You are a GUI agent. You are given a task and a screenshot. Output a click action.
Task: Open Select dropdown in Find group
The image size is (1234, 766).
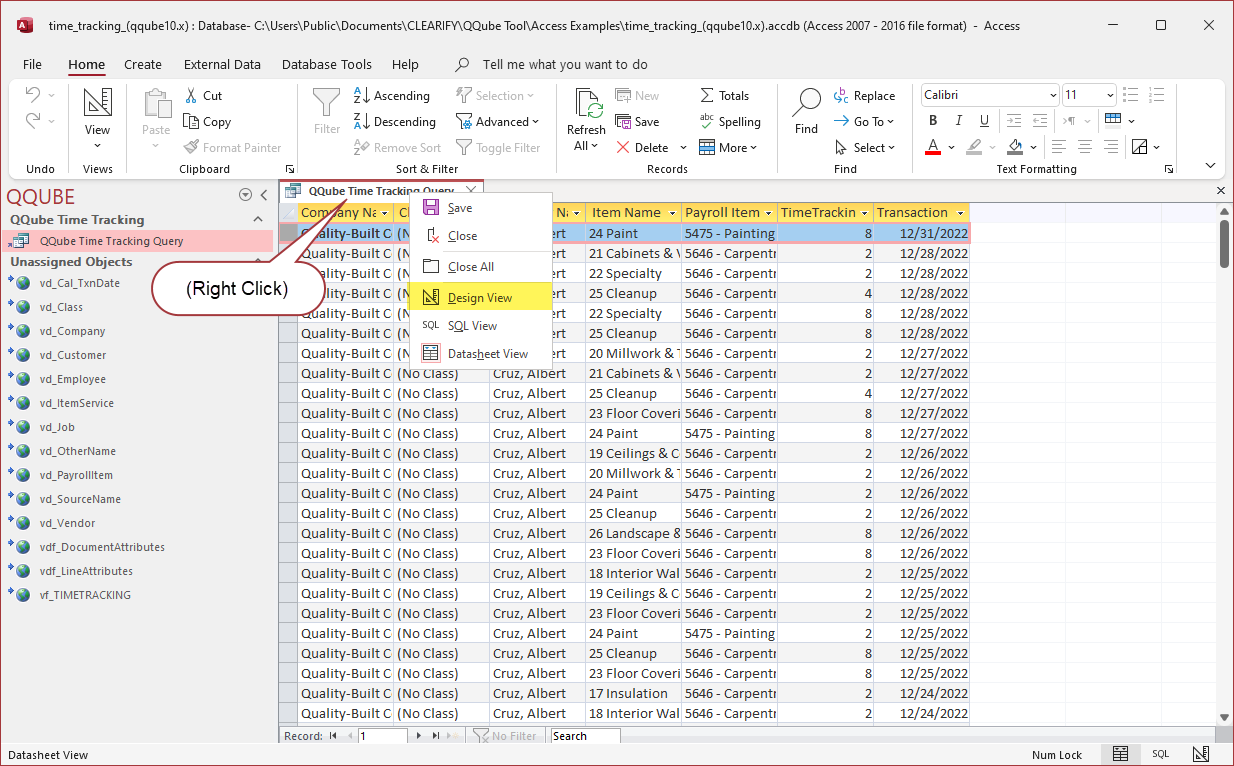[864, 148]
